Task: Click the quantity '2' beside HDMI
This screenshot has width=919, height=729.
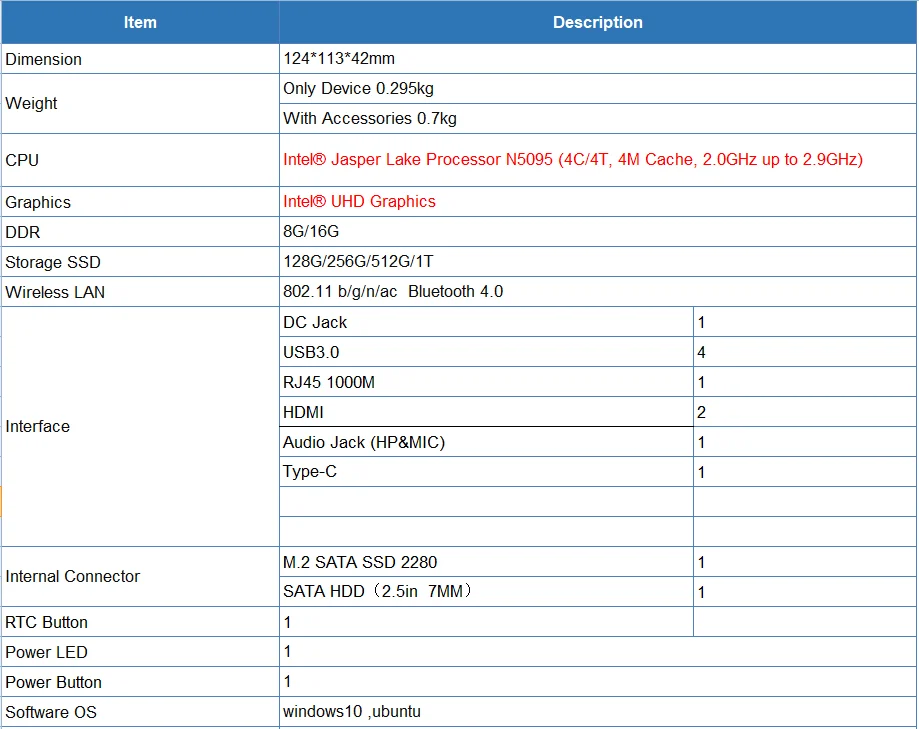Action: click(702, 413)
